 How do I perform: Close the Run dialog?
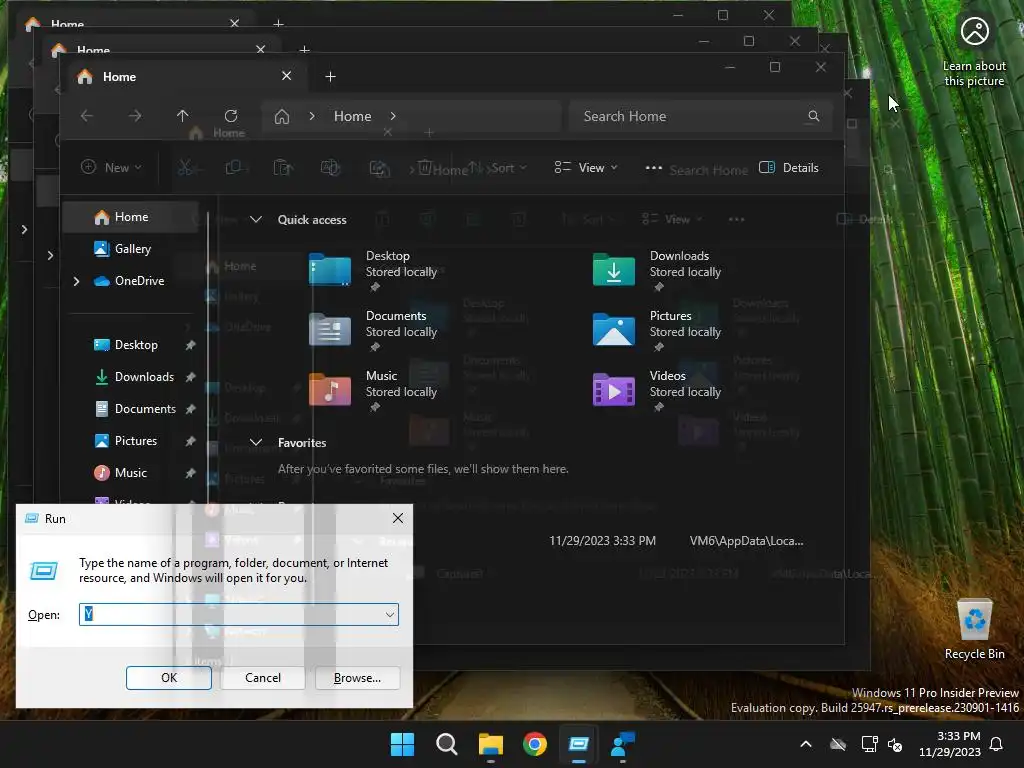pyautogui.click(x=398, y=519)
